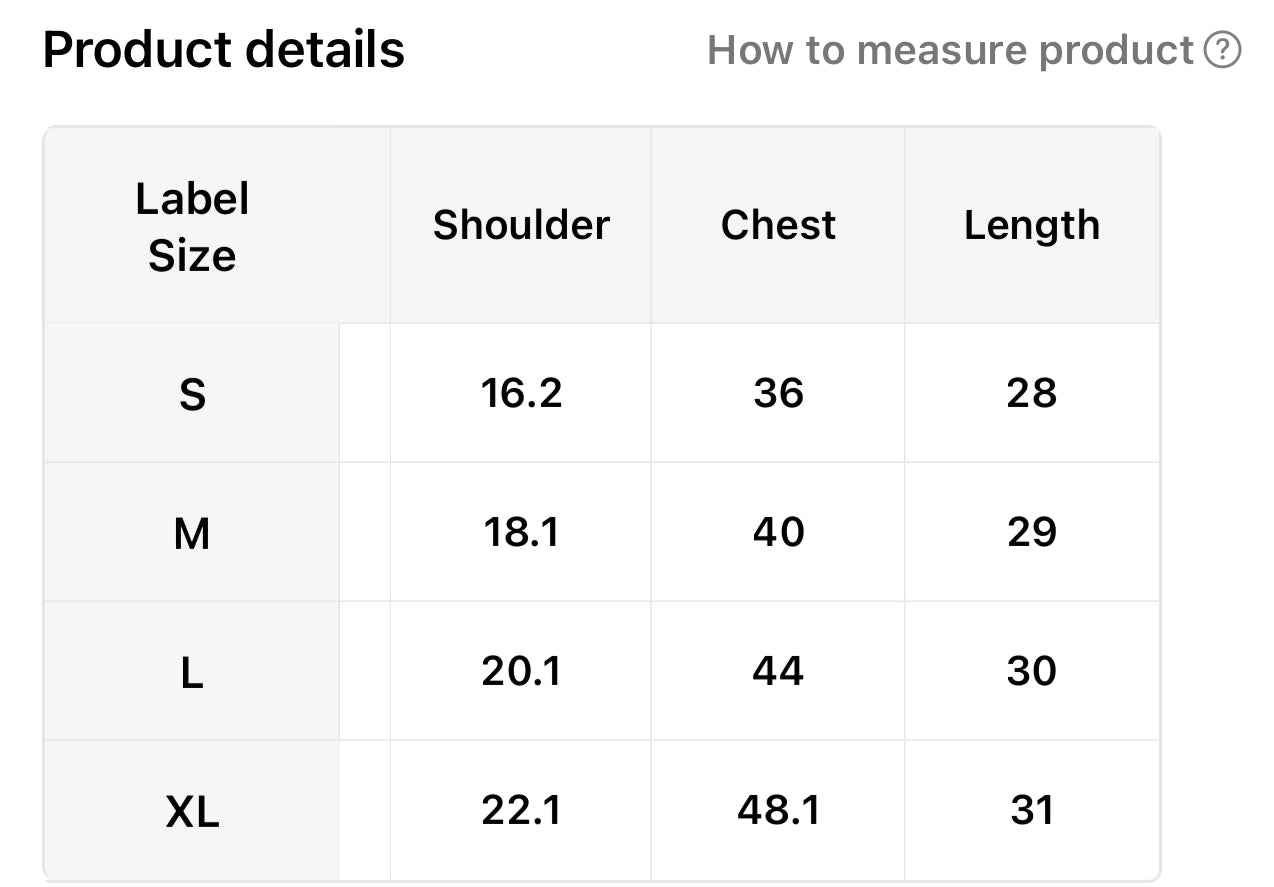The width and height of the screenshot is (1274, 887).
Task: Click the 16.2 shoulder value
Action: pos(521,393)
